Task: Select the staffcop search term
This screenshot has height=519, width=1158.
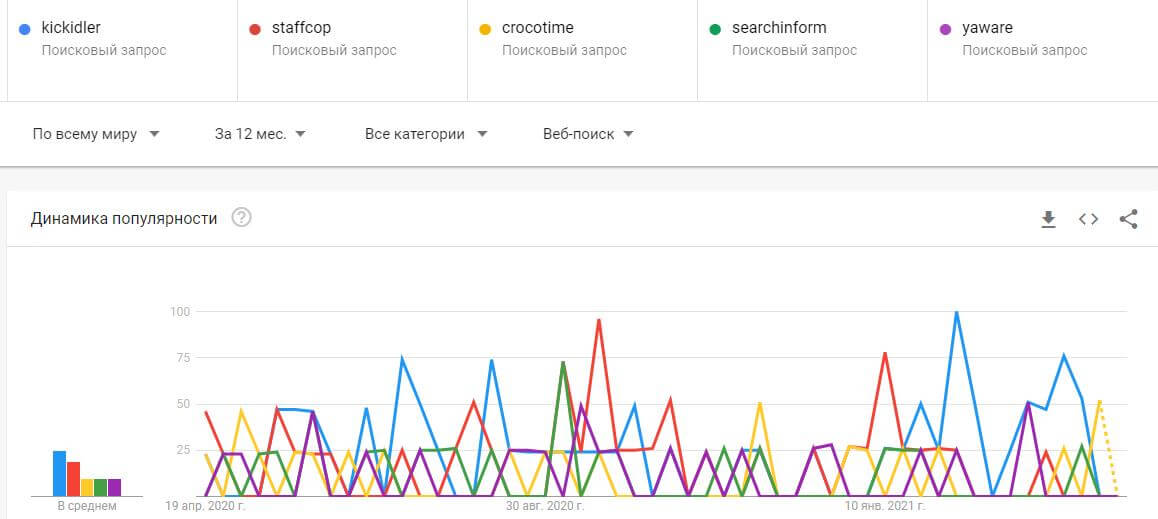Action: coord(301,28)
